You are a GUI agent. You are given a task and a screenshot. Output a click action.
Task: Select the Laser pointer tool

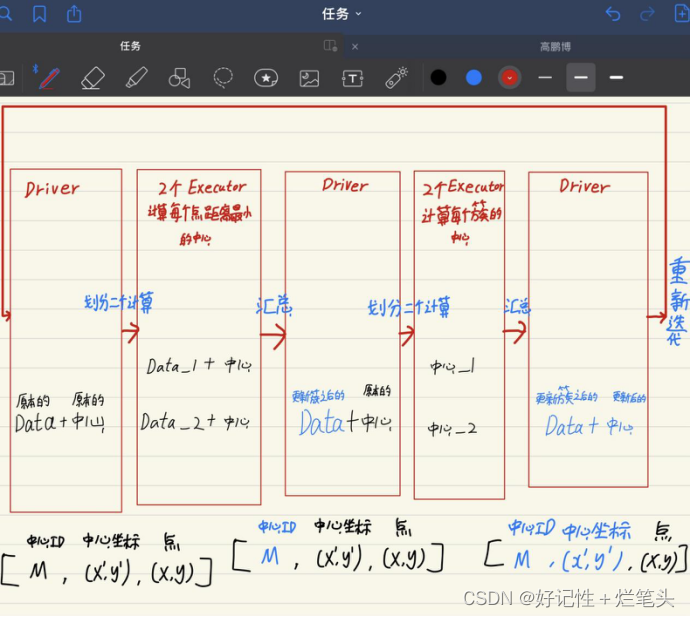[x=396, y=78]
